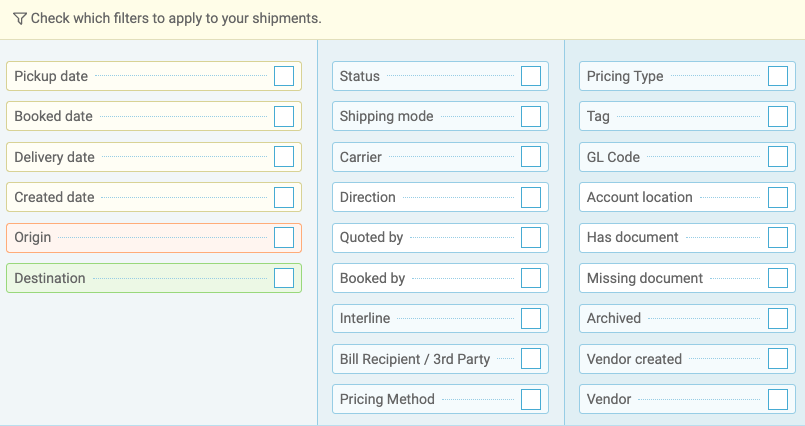Enable the Tag filter checkbox
Viewport: 805px width, 426px height.
tap(778, 117)
